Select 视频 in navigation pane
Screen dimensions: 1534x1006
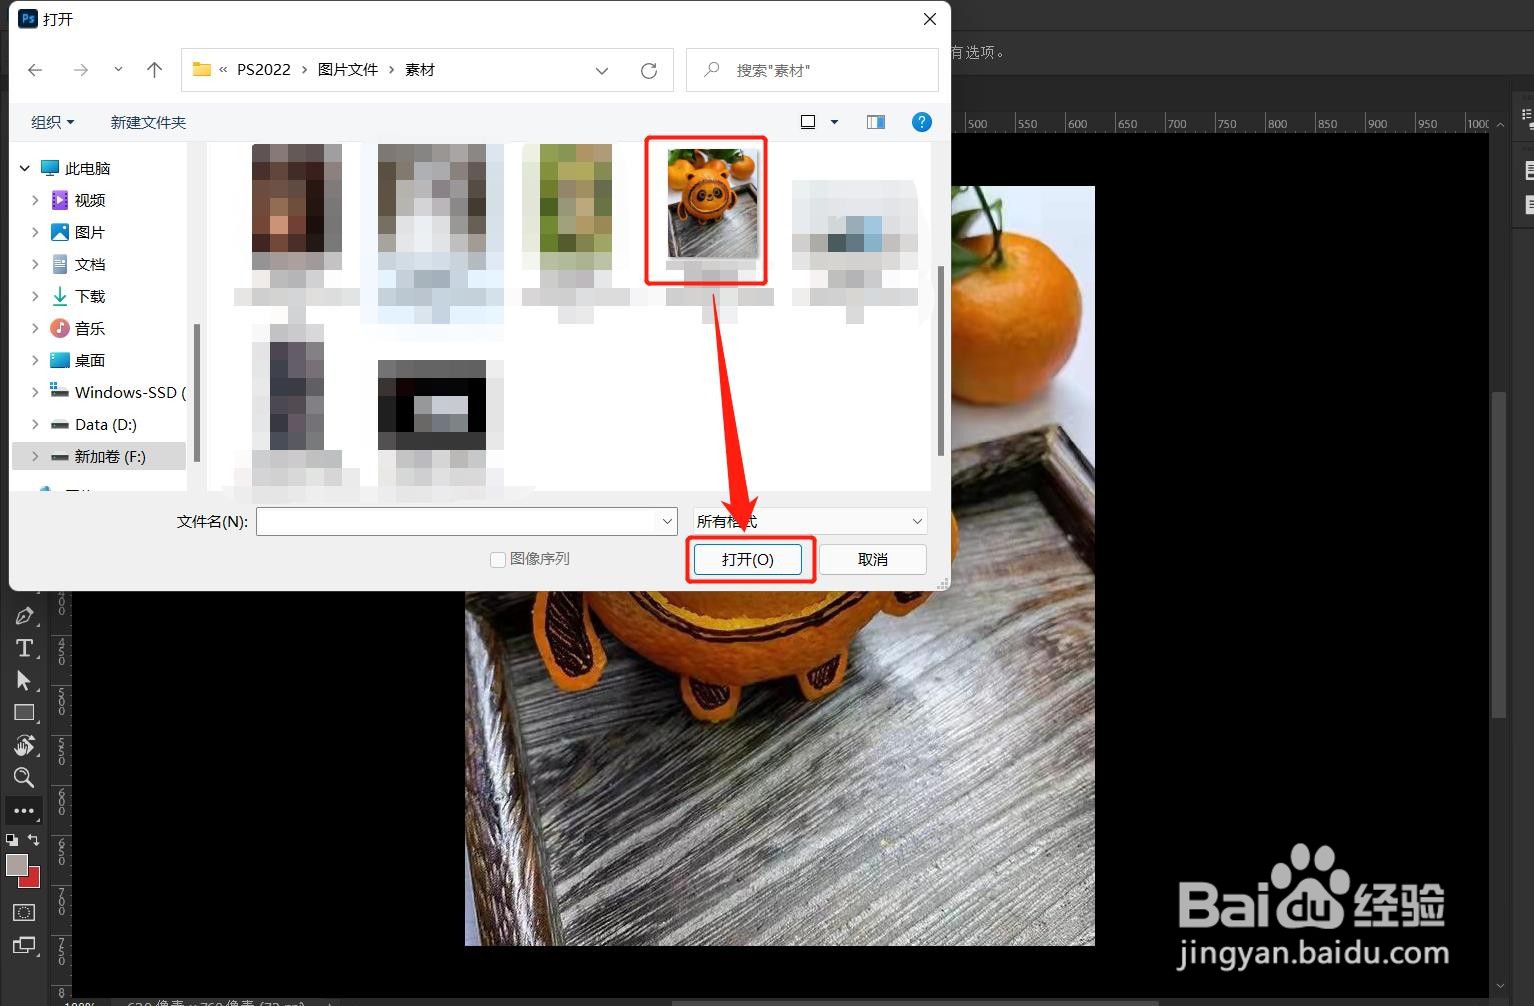90,200
